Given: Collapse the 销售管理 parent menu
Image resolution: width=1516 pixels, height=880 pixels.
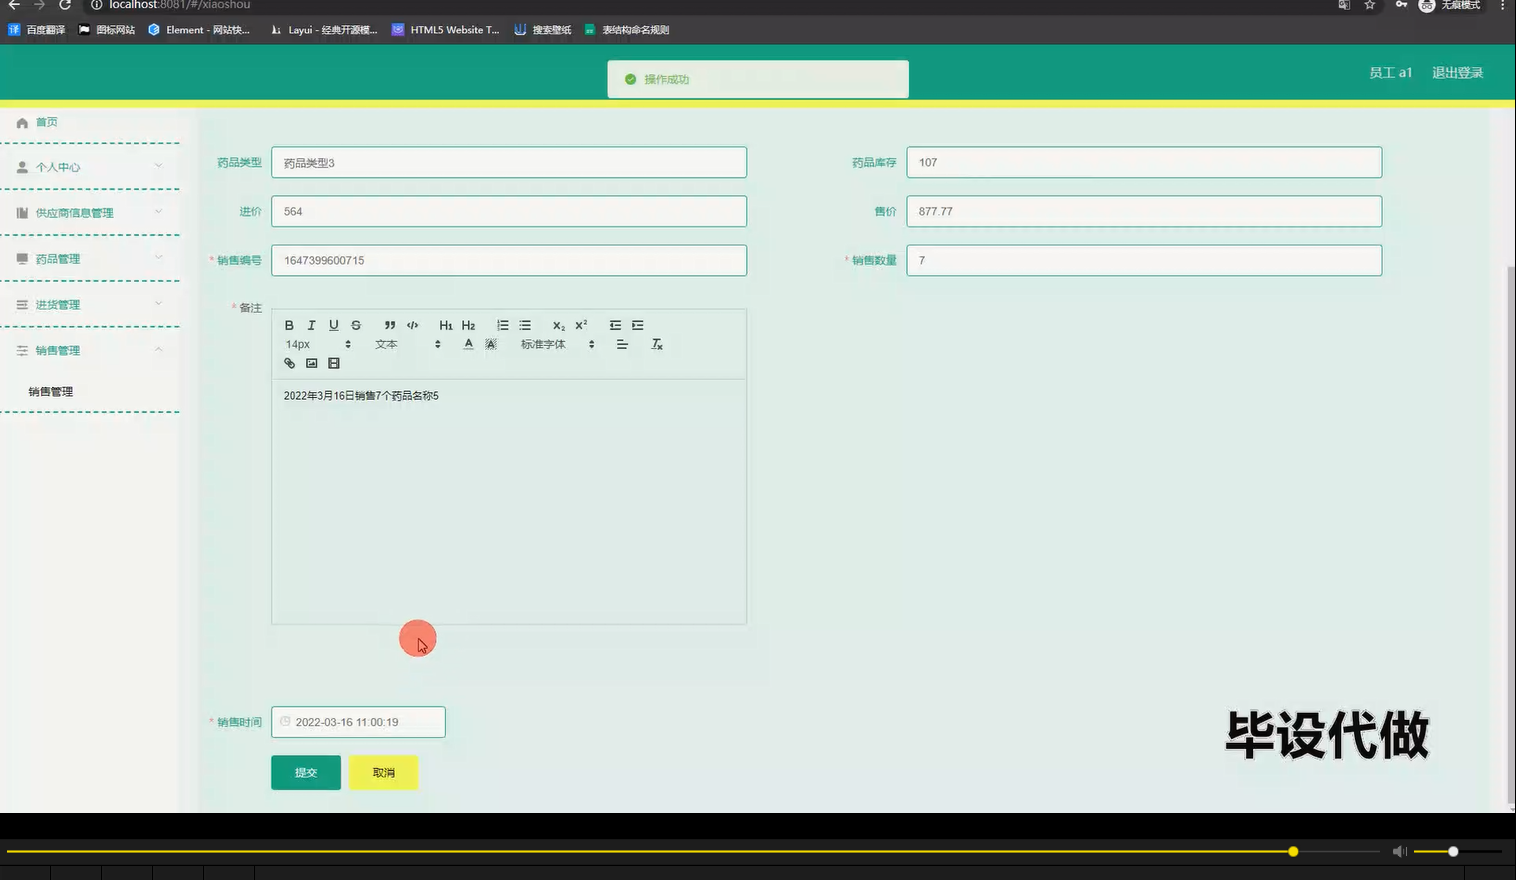Looking at the screenshot, I should [90, 350].
